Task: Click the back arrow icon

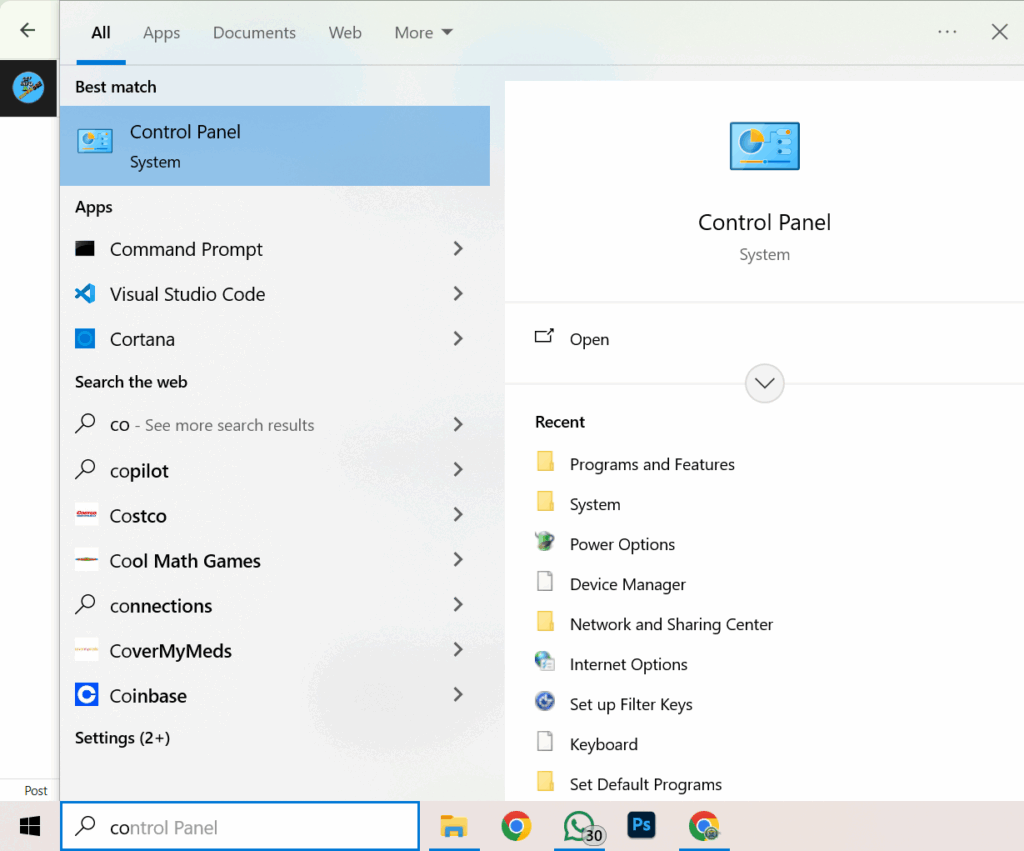Action: [x=27, y=30]
